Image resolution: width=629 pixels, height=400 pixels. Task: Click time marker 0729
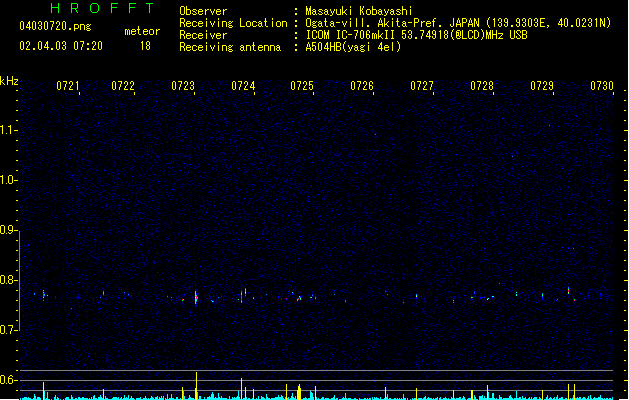click(x=542, y=85)
